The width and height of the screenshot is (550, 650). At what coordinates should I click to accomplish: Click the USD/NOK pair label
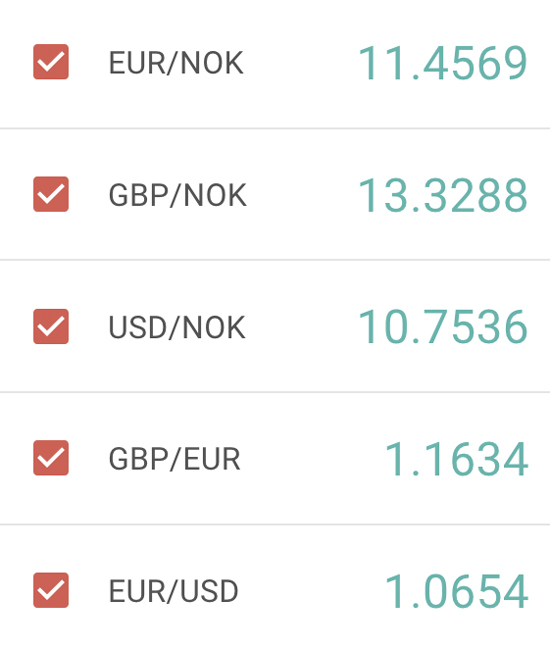coord(177,327)
